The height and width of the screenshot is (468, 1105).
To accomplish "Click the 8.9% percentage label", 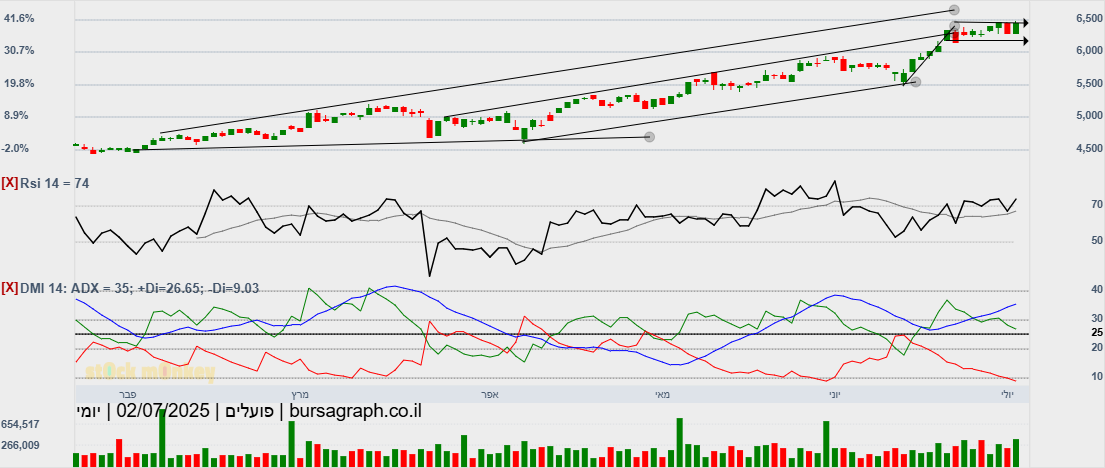I will click(x=17, y=116).
